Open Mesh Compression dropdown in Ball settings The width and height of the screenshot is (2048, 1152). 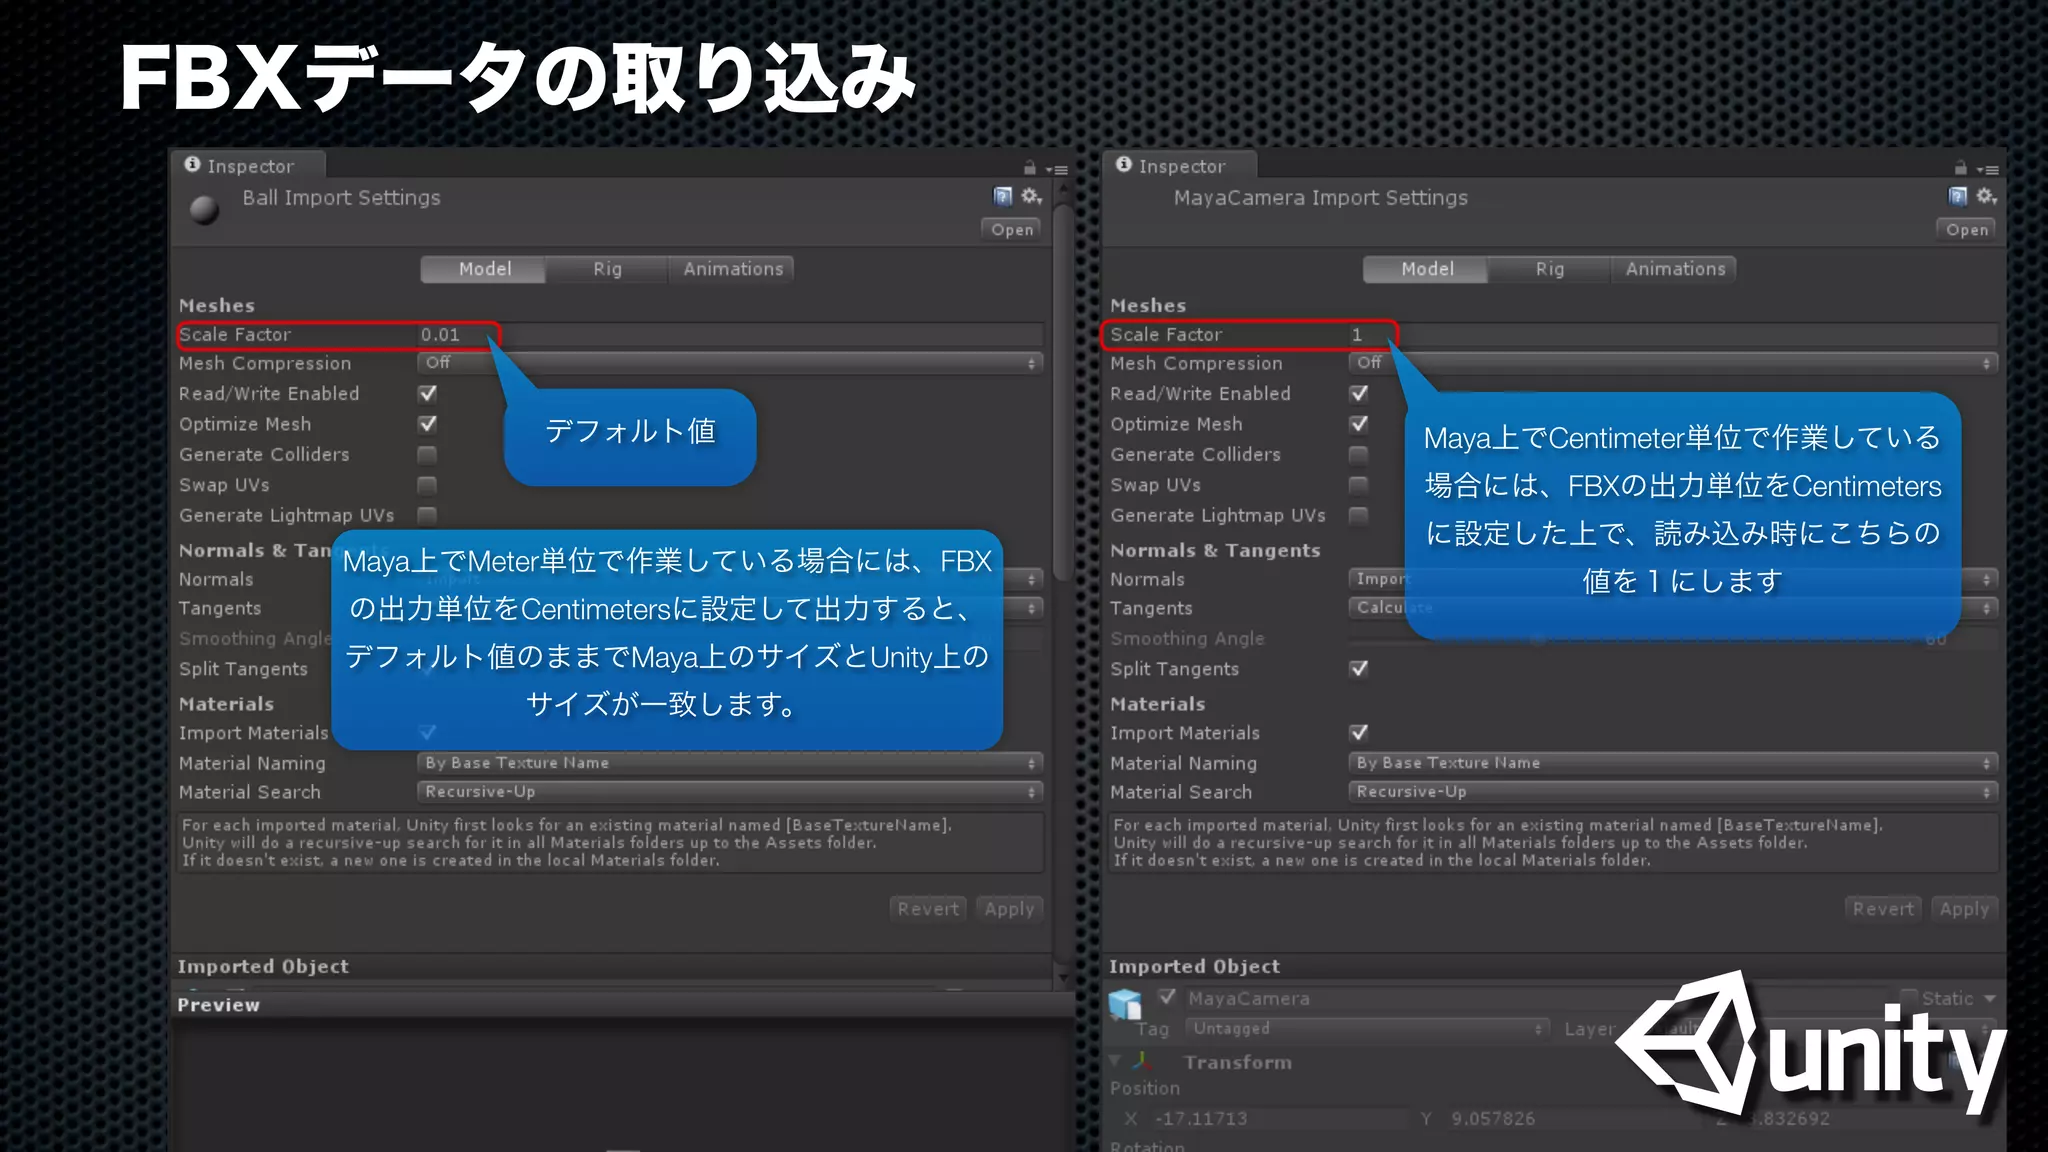tap(730, 363)
